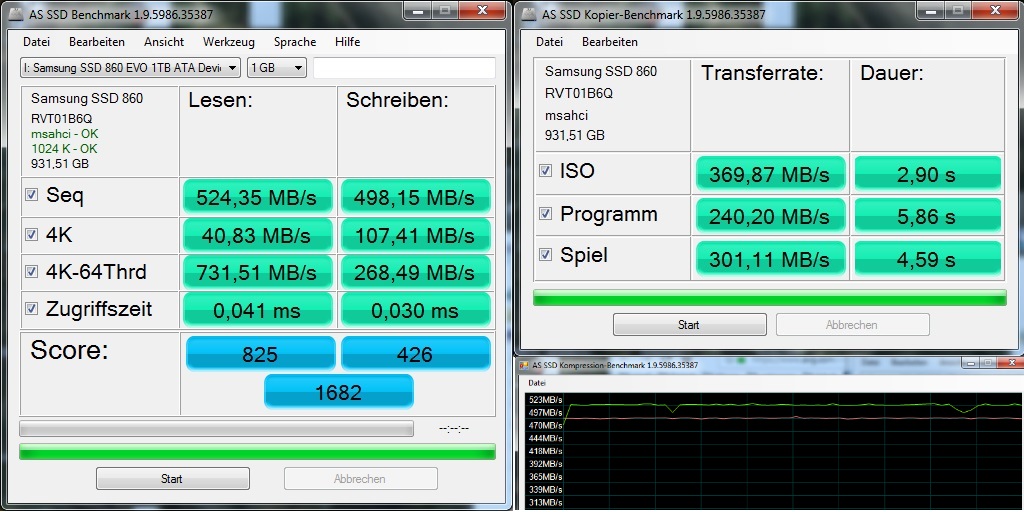Click the read score 825 box

tap(260, 354)
